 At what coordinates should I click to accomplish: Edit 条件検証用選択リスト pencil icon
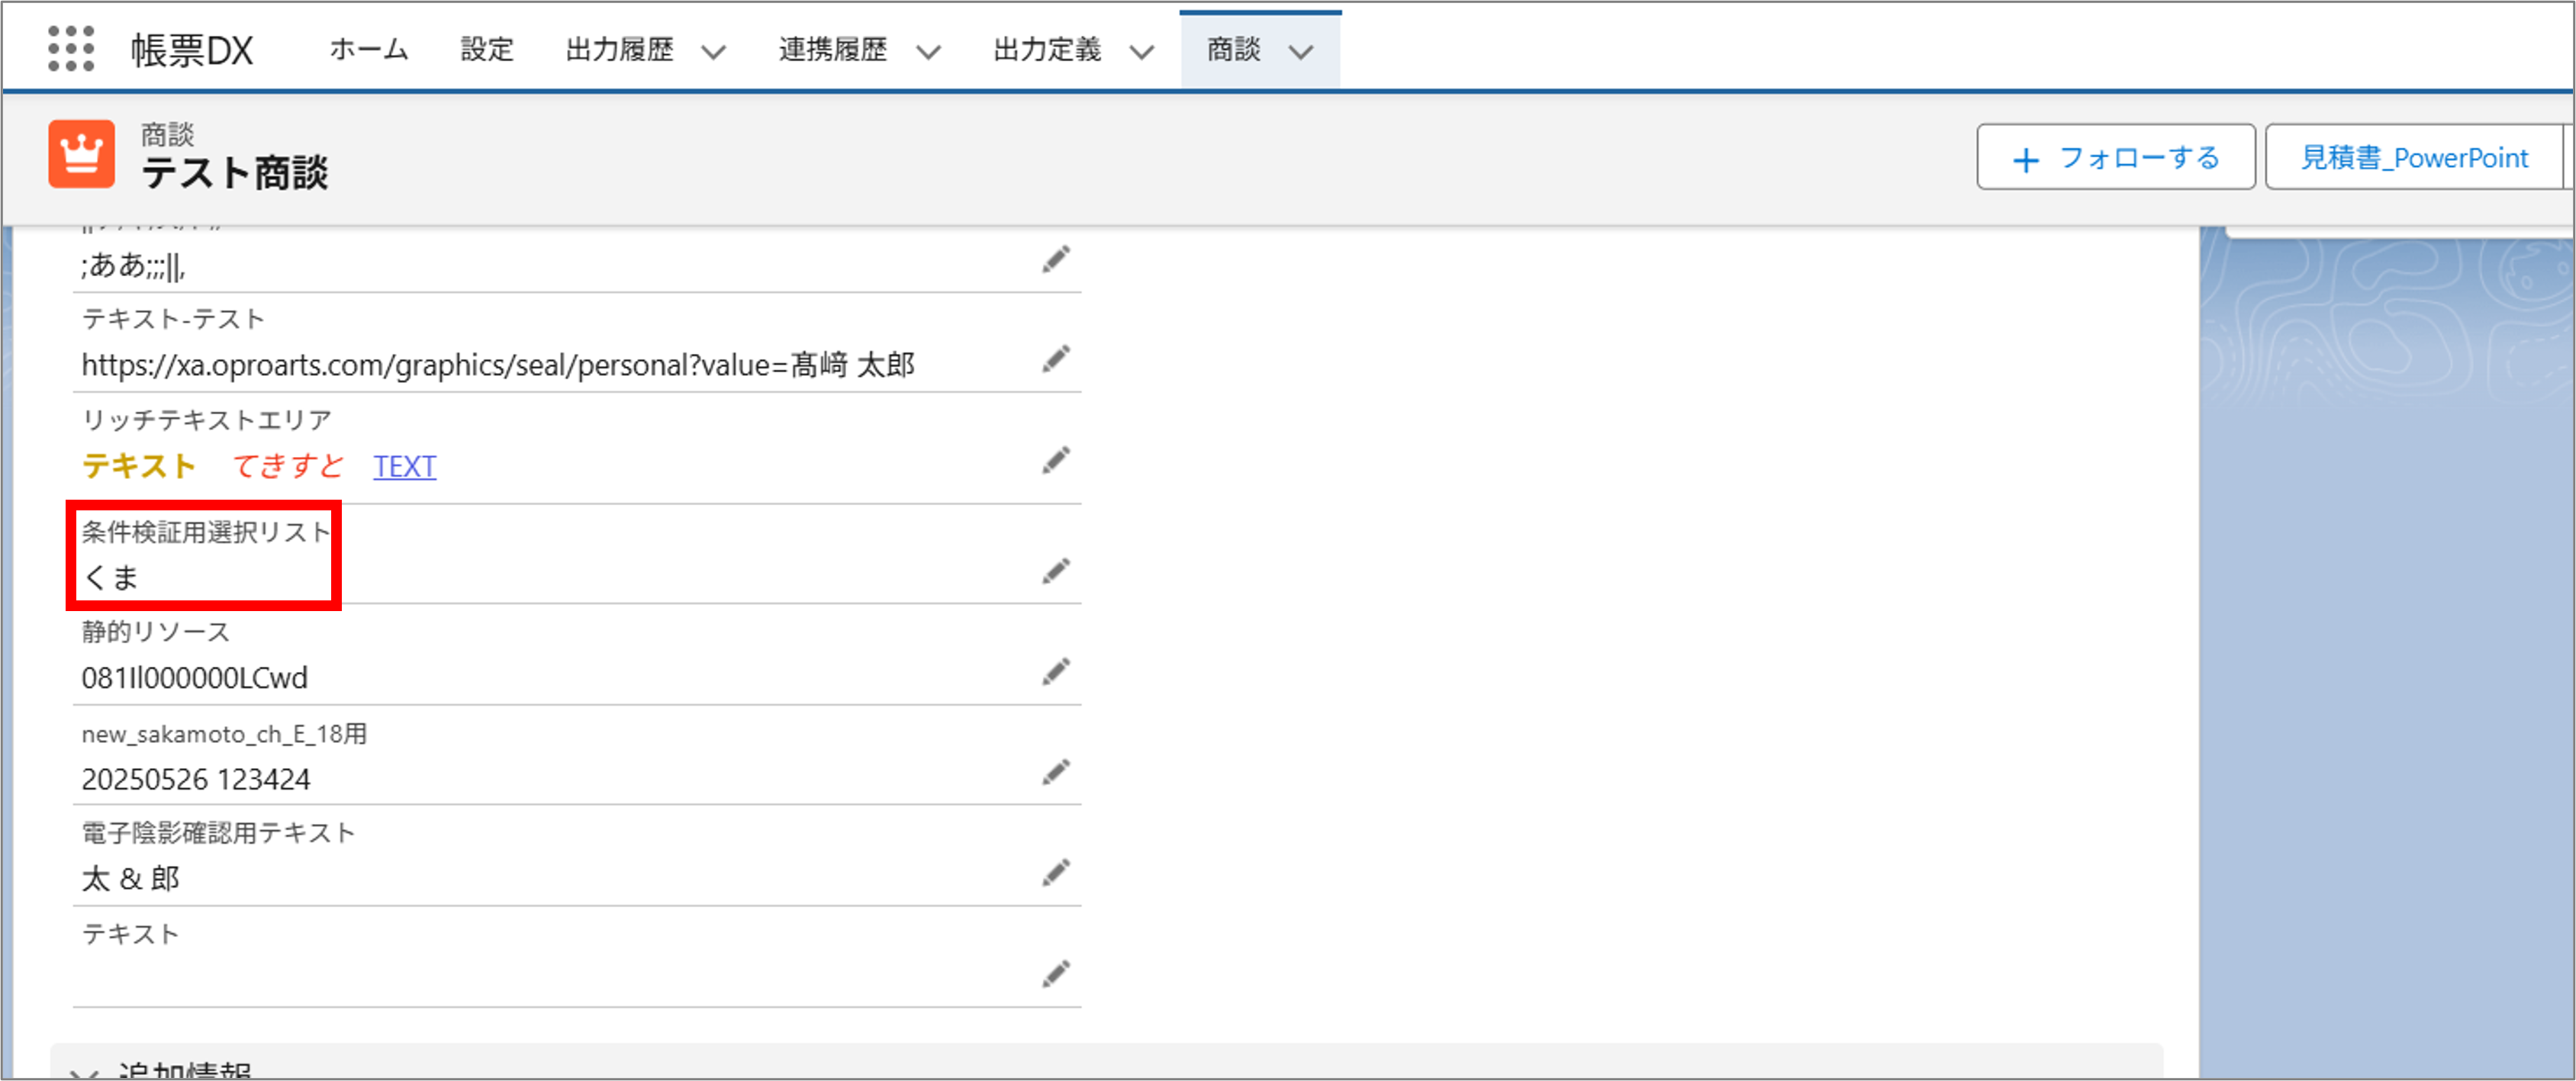(1055, 571)
